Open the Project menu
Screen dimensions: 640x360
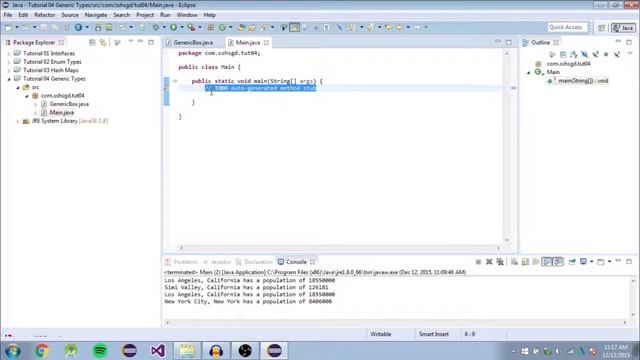point(145,15)
